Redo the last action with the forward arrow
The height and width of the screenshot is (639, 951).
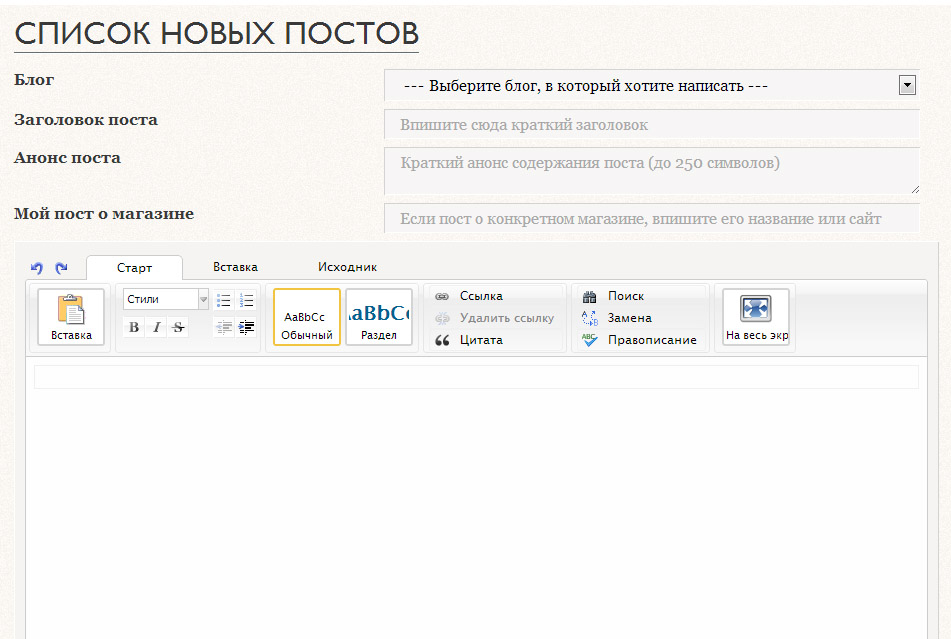(60, 267)
